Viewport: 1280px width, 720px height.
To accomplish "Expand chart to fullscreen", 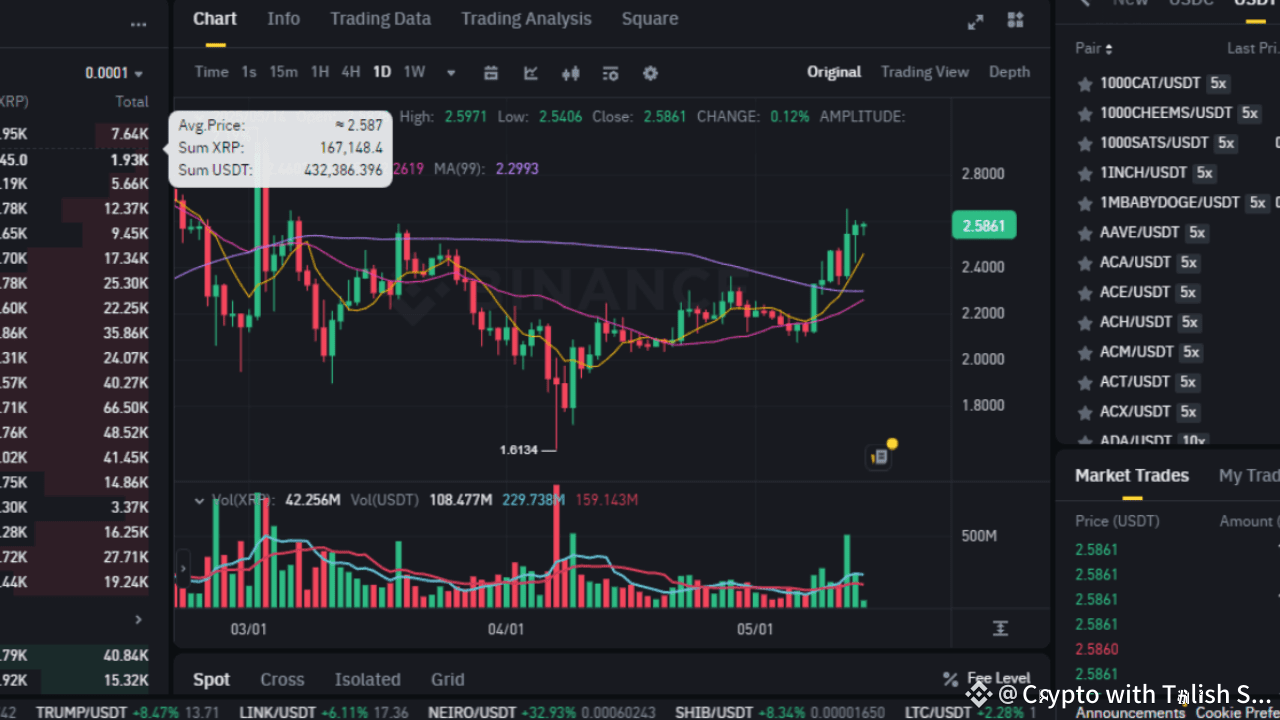I will 975,21.
